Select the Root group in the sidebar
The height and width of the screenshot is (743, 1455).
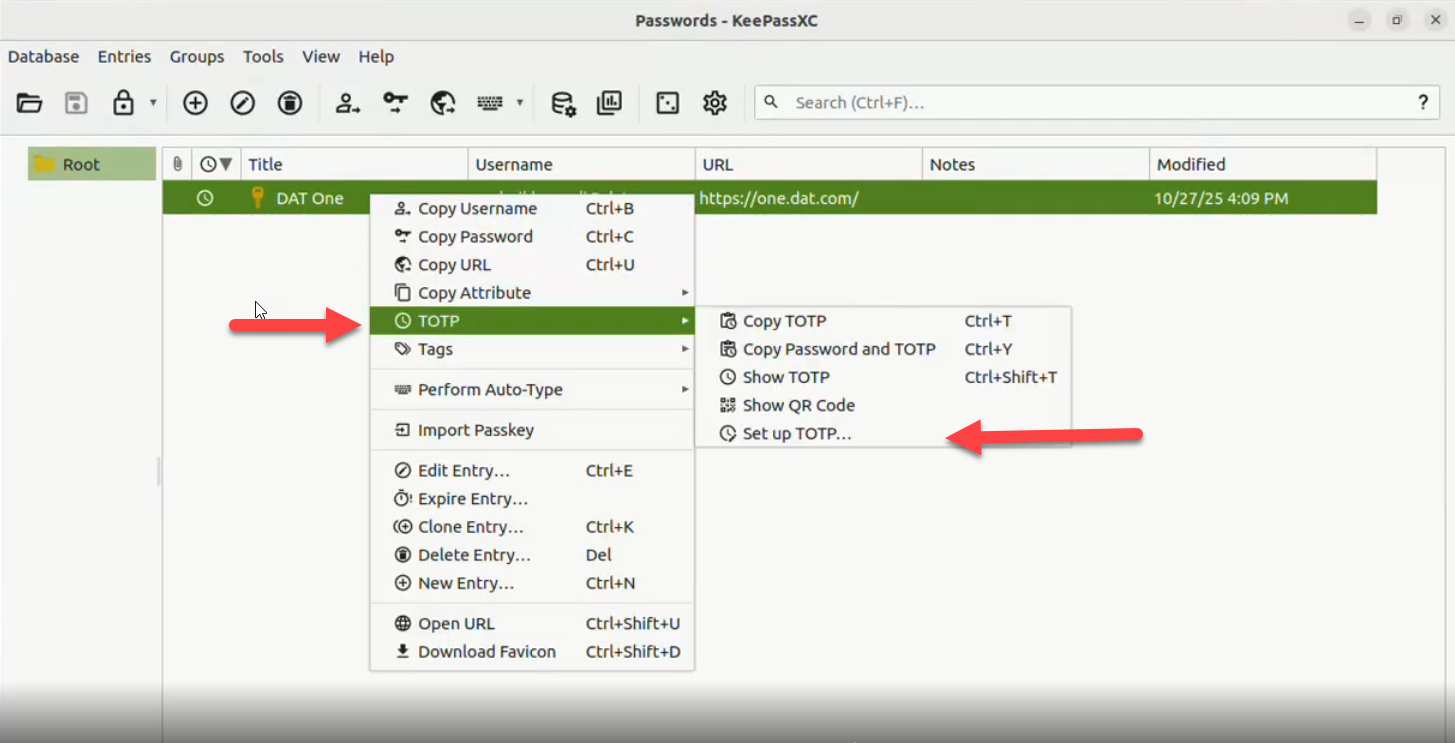click(81, 165)
